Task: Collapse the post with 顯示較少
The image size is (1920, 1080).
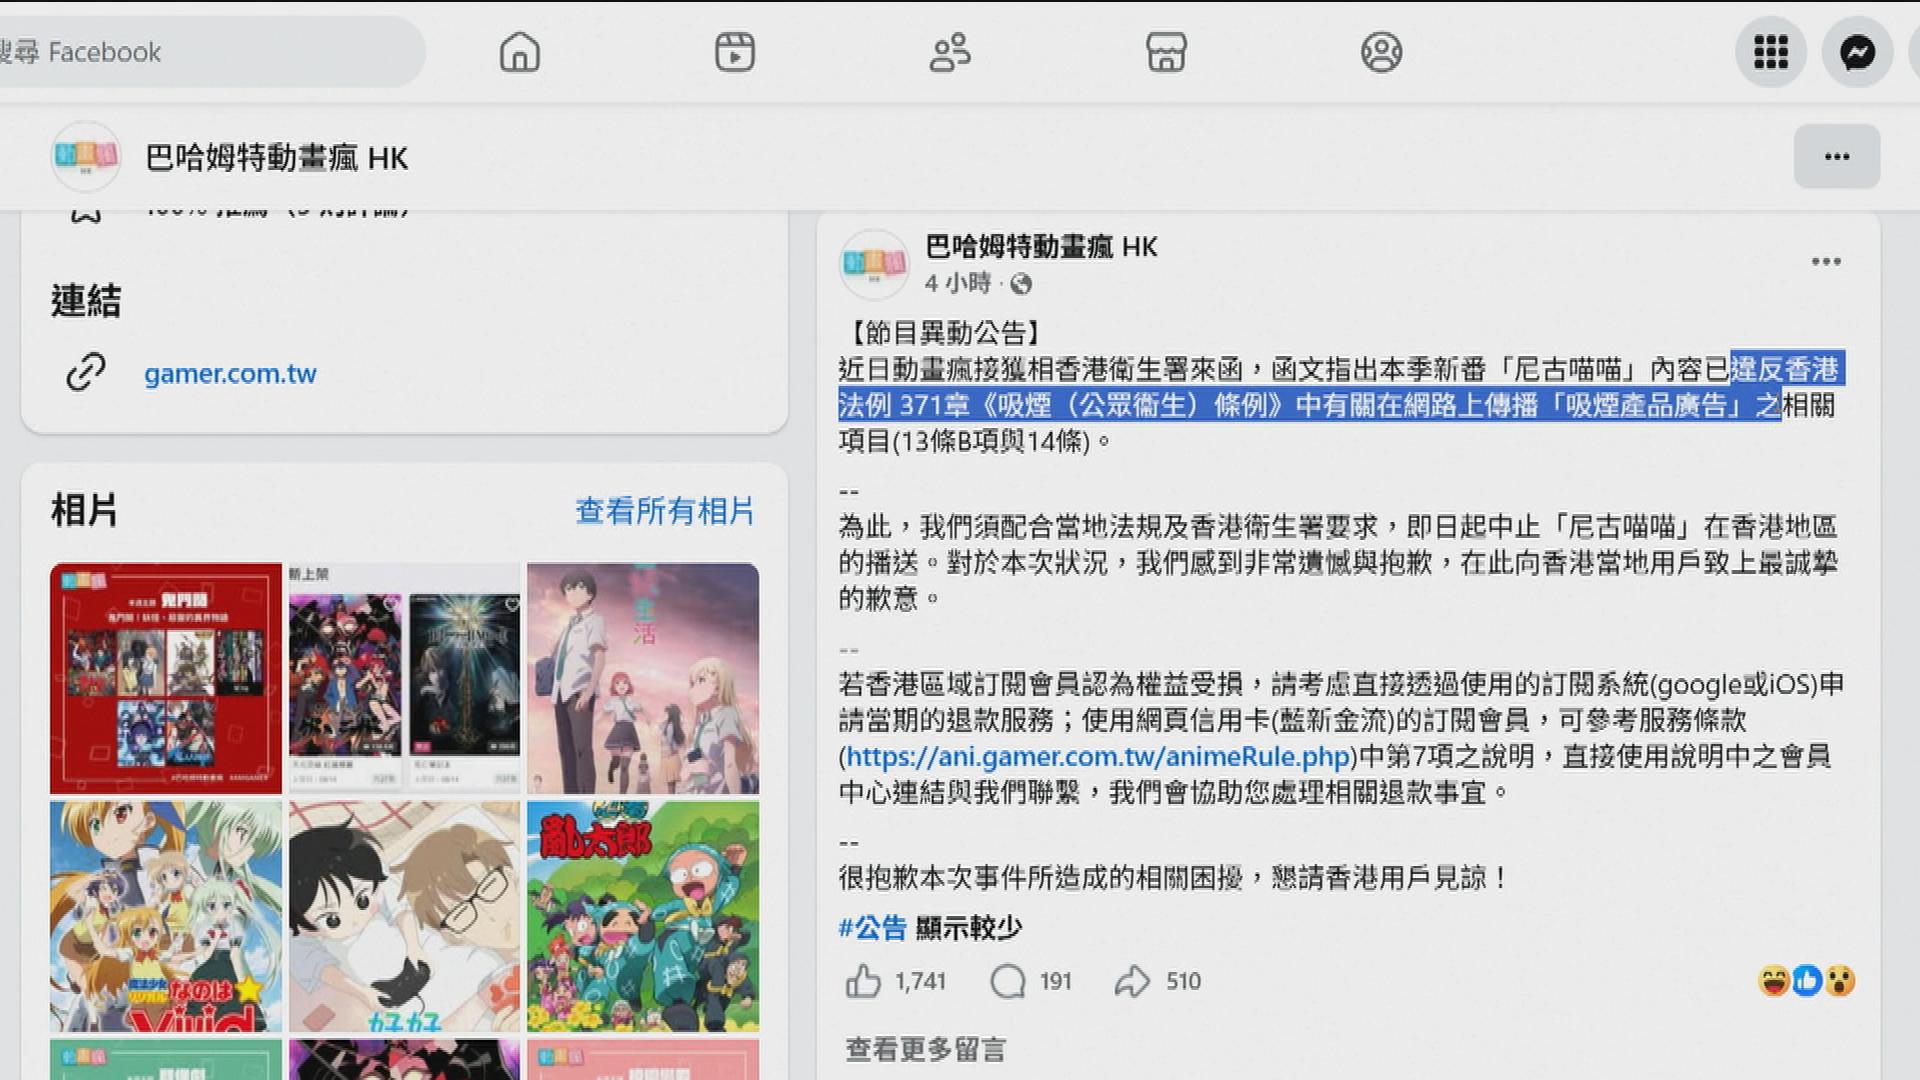Action: 968,928
